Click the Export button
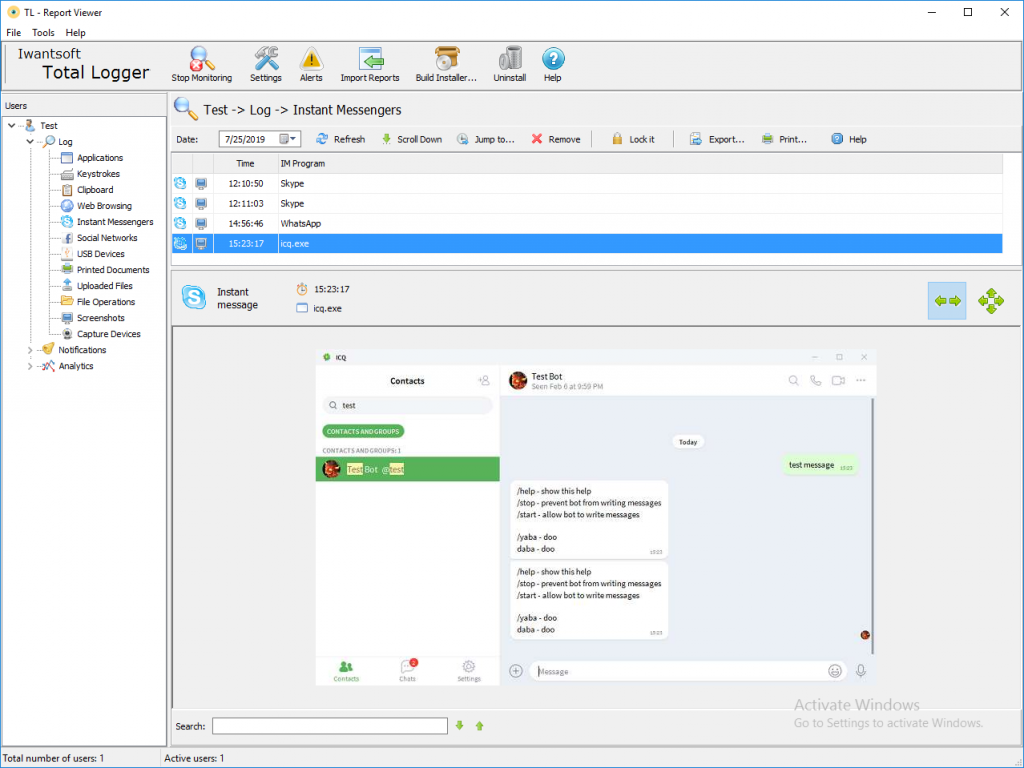 coord(717,139)
